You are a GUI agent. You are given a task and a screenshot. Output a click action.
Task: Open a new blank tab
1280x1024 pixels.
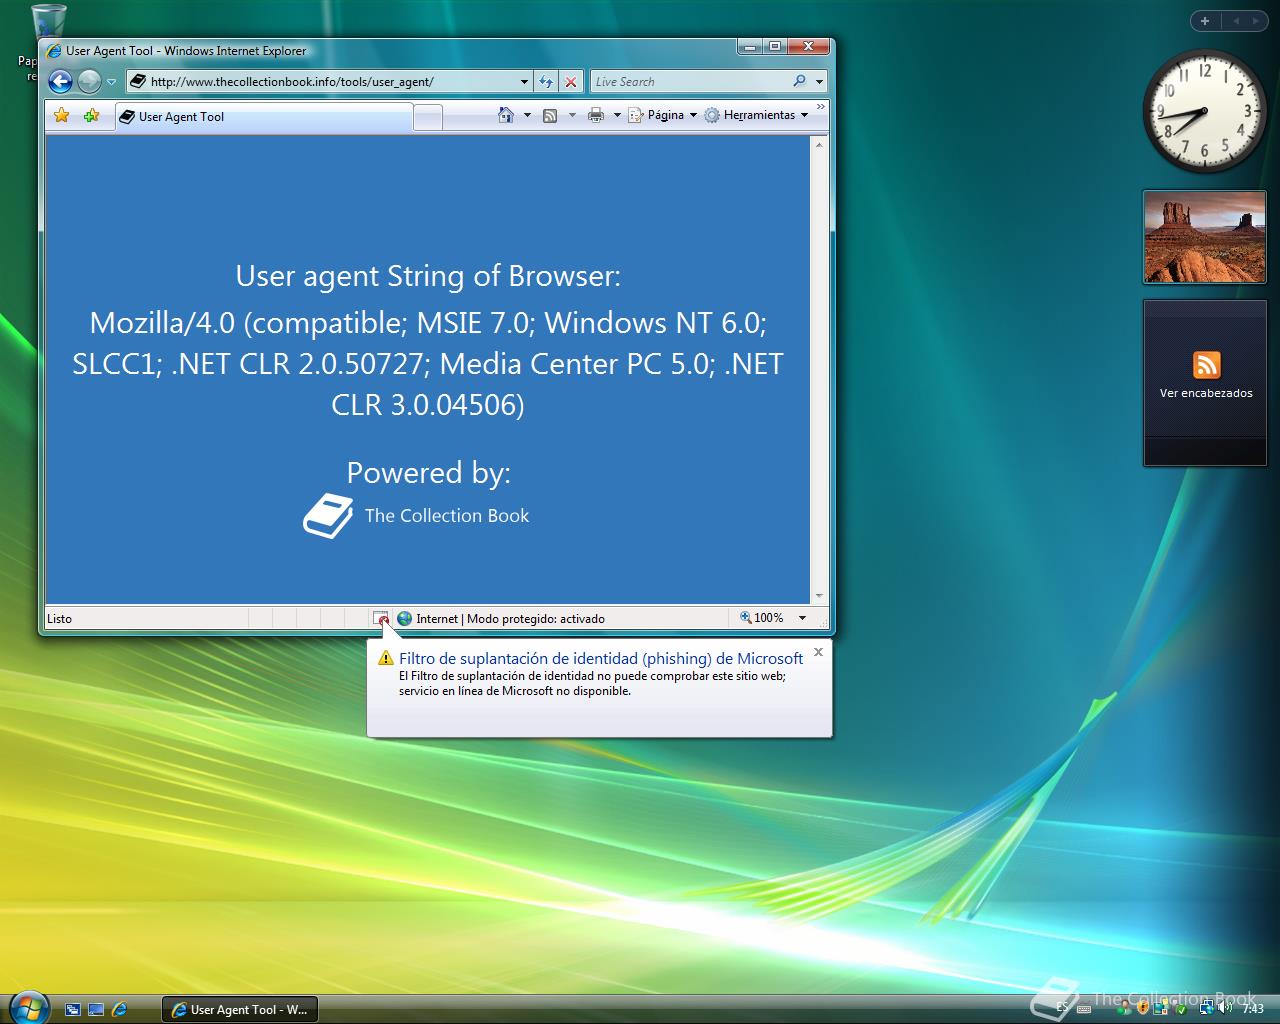point(428,118)
